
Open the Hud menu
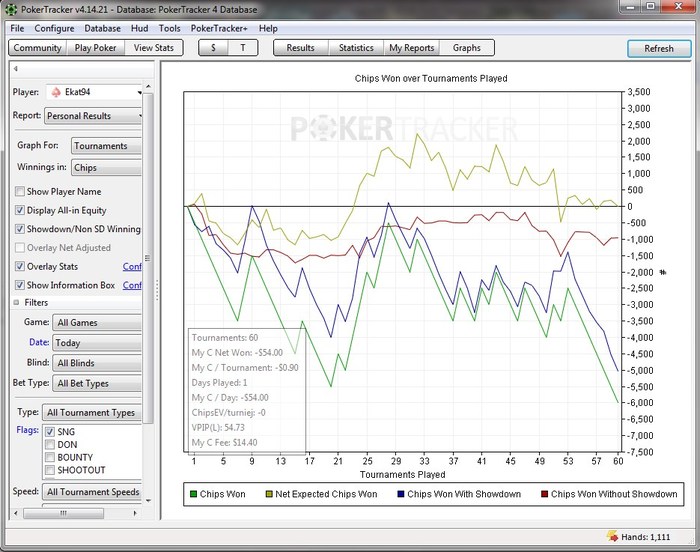[x=139, y=28]
